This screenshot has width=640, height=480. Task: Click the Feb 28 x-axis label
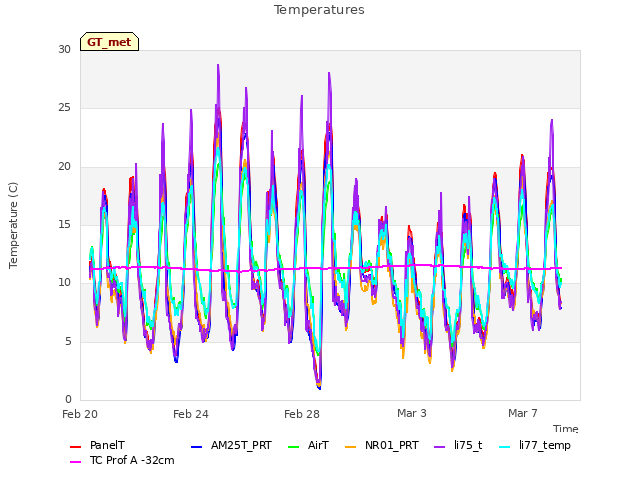(x=302, y=414)
